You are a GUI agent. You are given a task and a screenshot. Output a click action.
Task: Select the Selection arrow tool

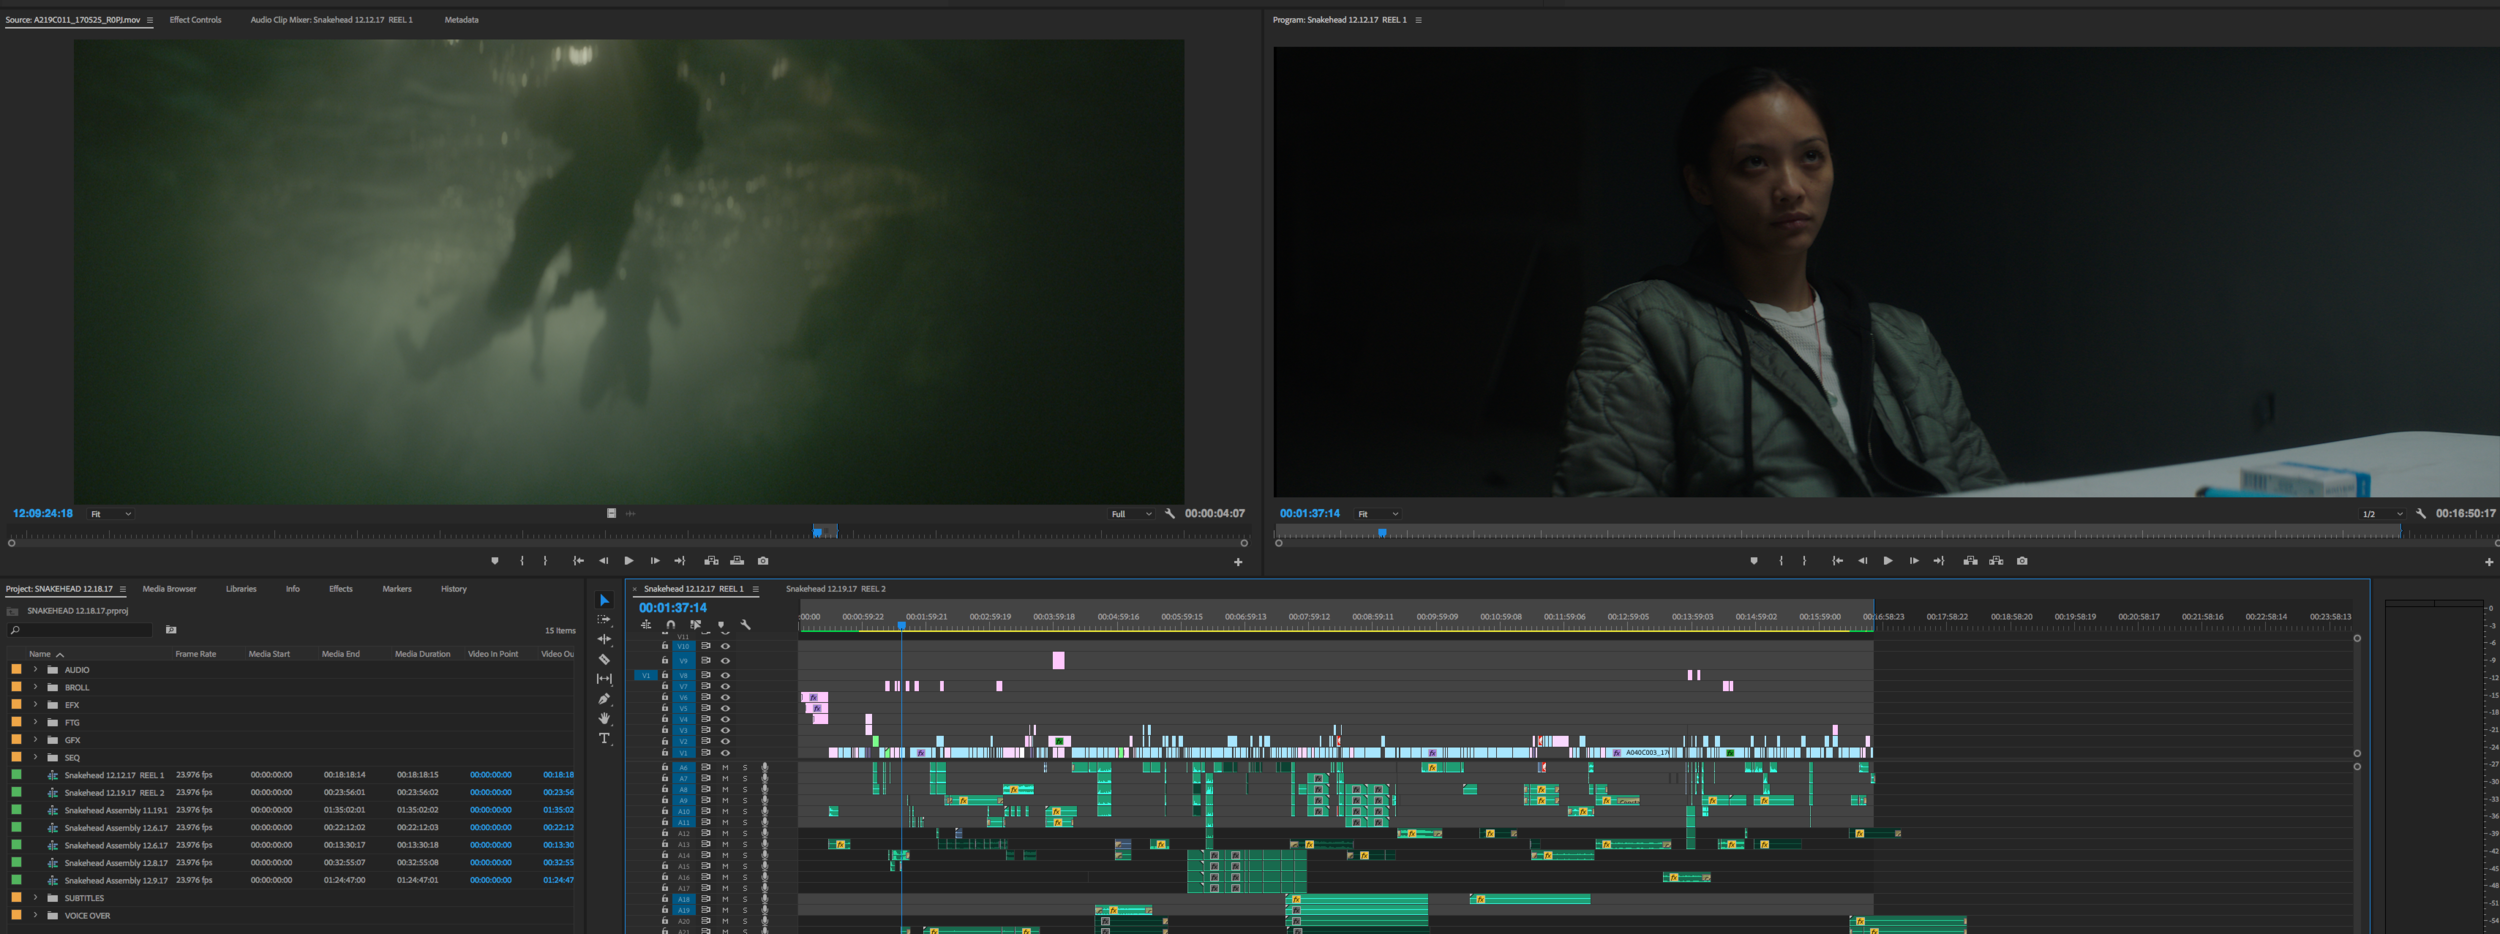(x=604, y=600)
